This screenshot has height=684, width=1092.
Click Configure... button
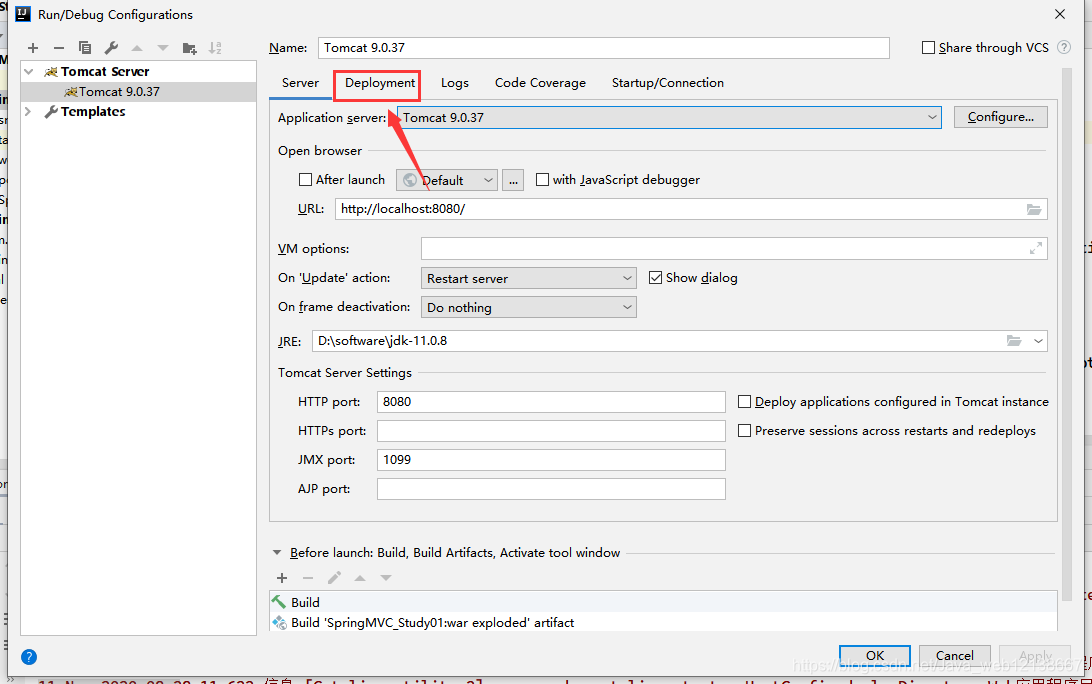click(x=1001, y=117)
